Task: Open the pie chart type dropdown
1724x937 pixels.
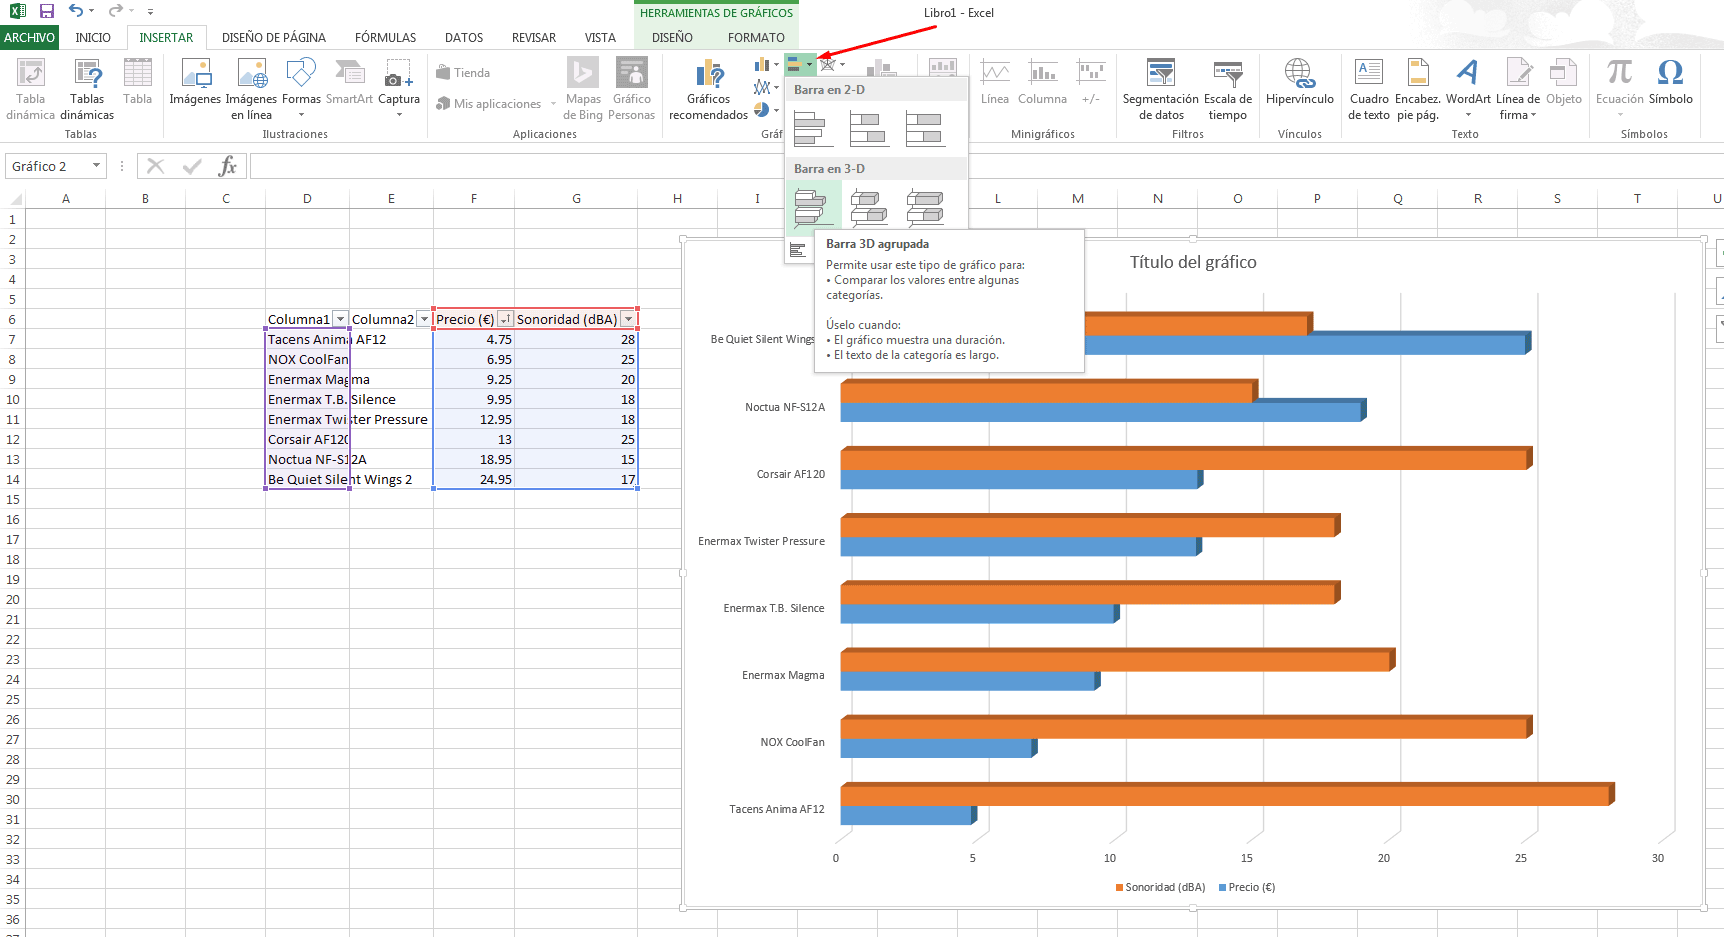Action: click(x=776, y=110)
